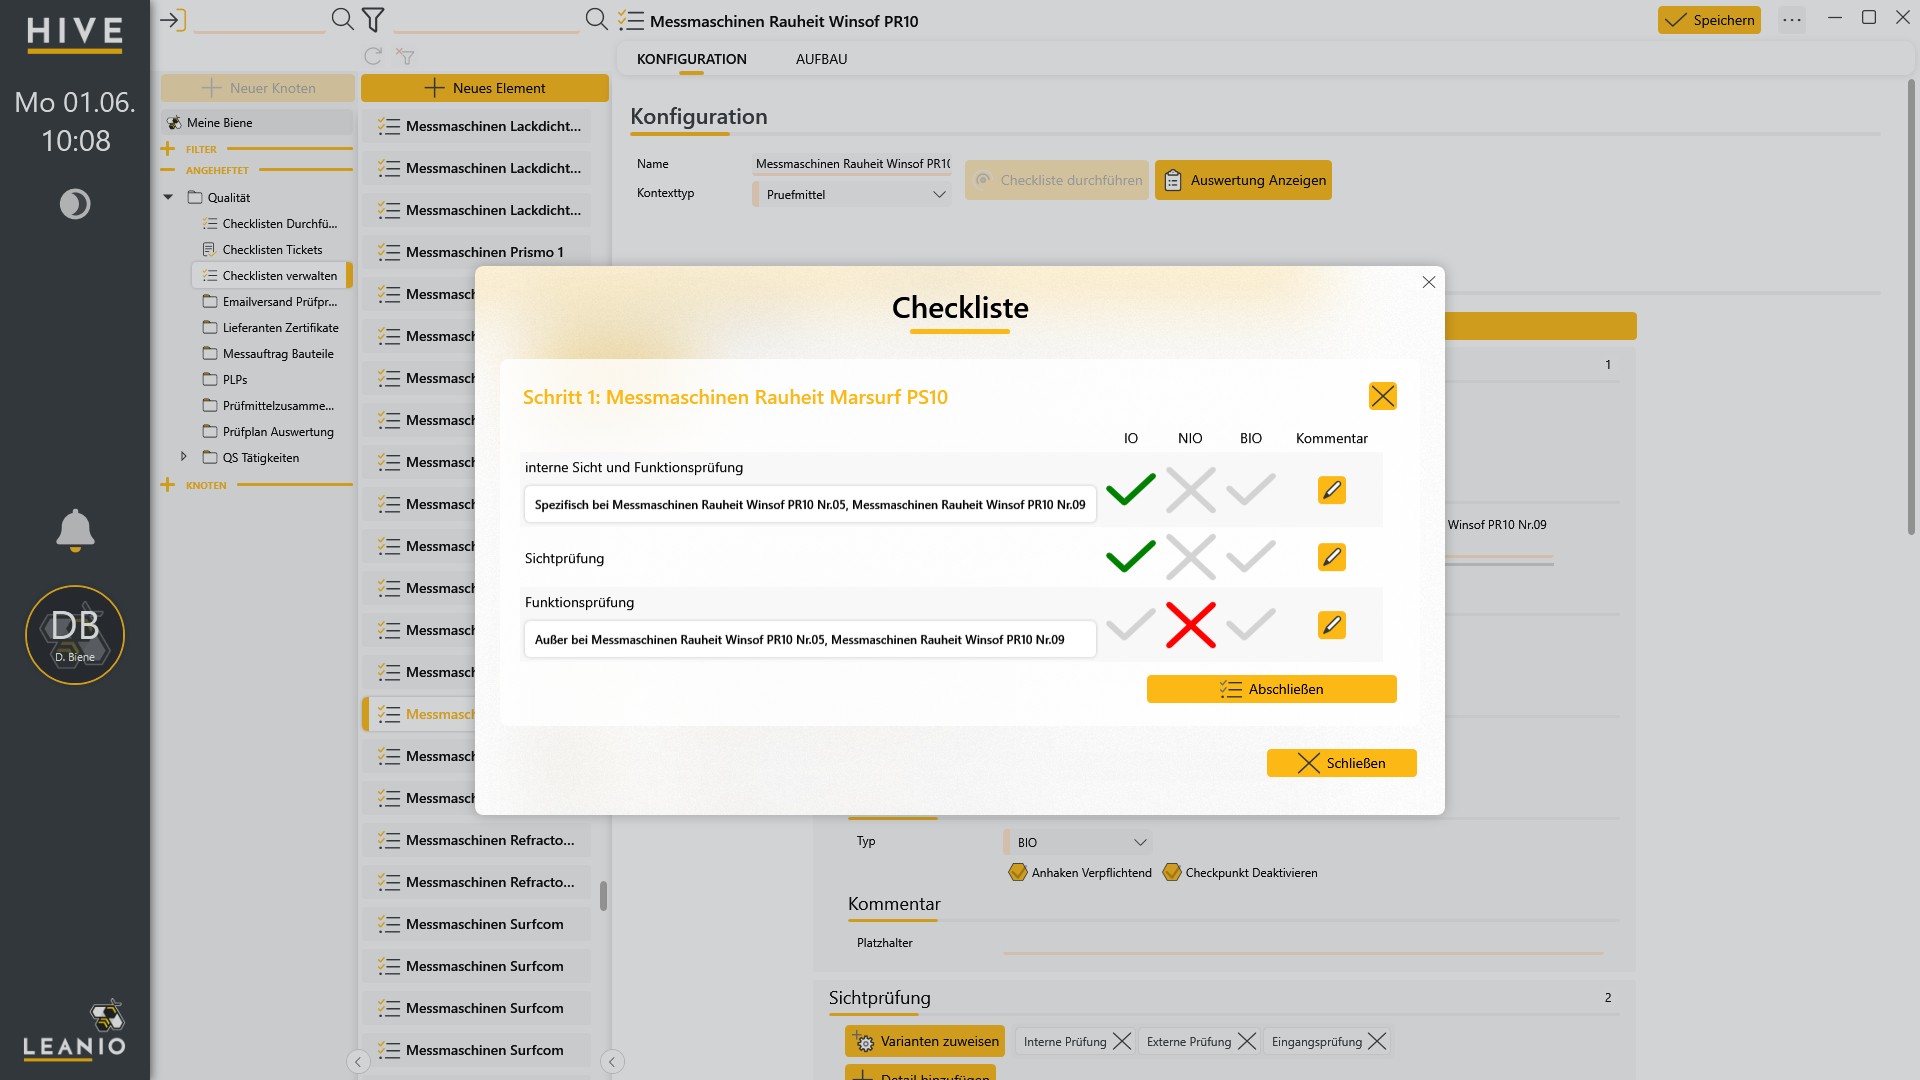Screen dimensions: 1920x1080
Task: Clear filter icon above element list
Action: pyautogui.click(x=405, y=56)
